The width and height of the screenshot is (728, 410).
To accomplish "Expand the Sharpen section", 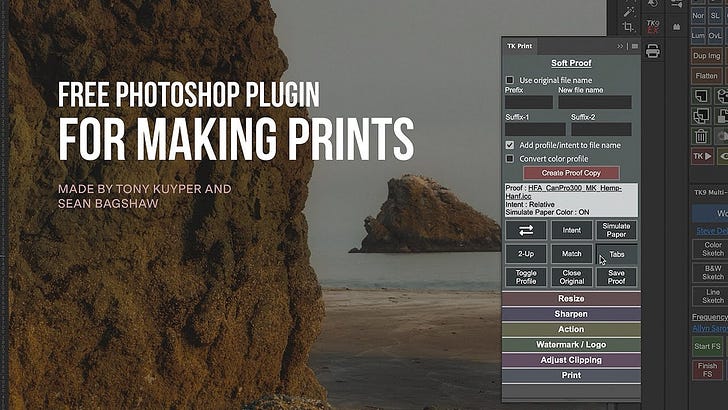I will pos(571,314).
